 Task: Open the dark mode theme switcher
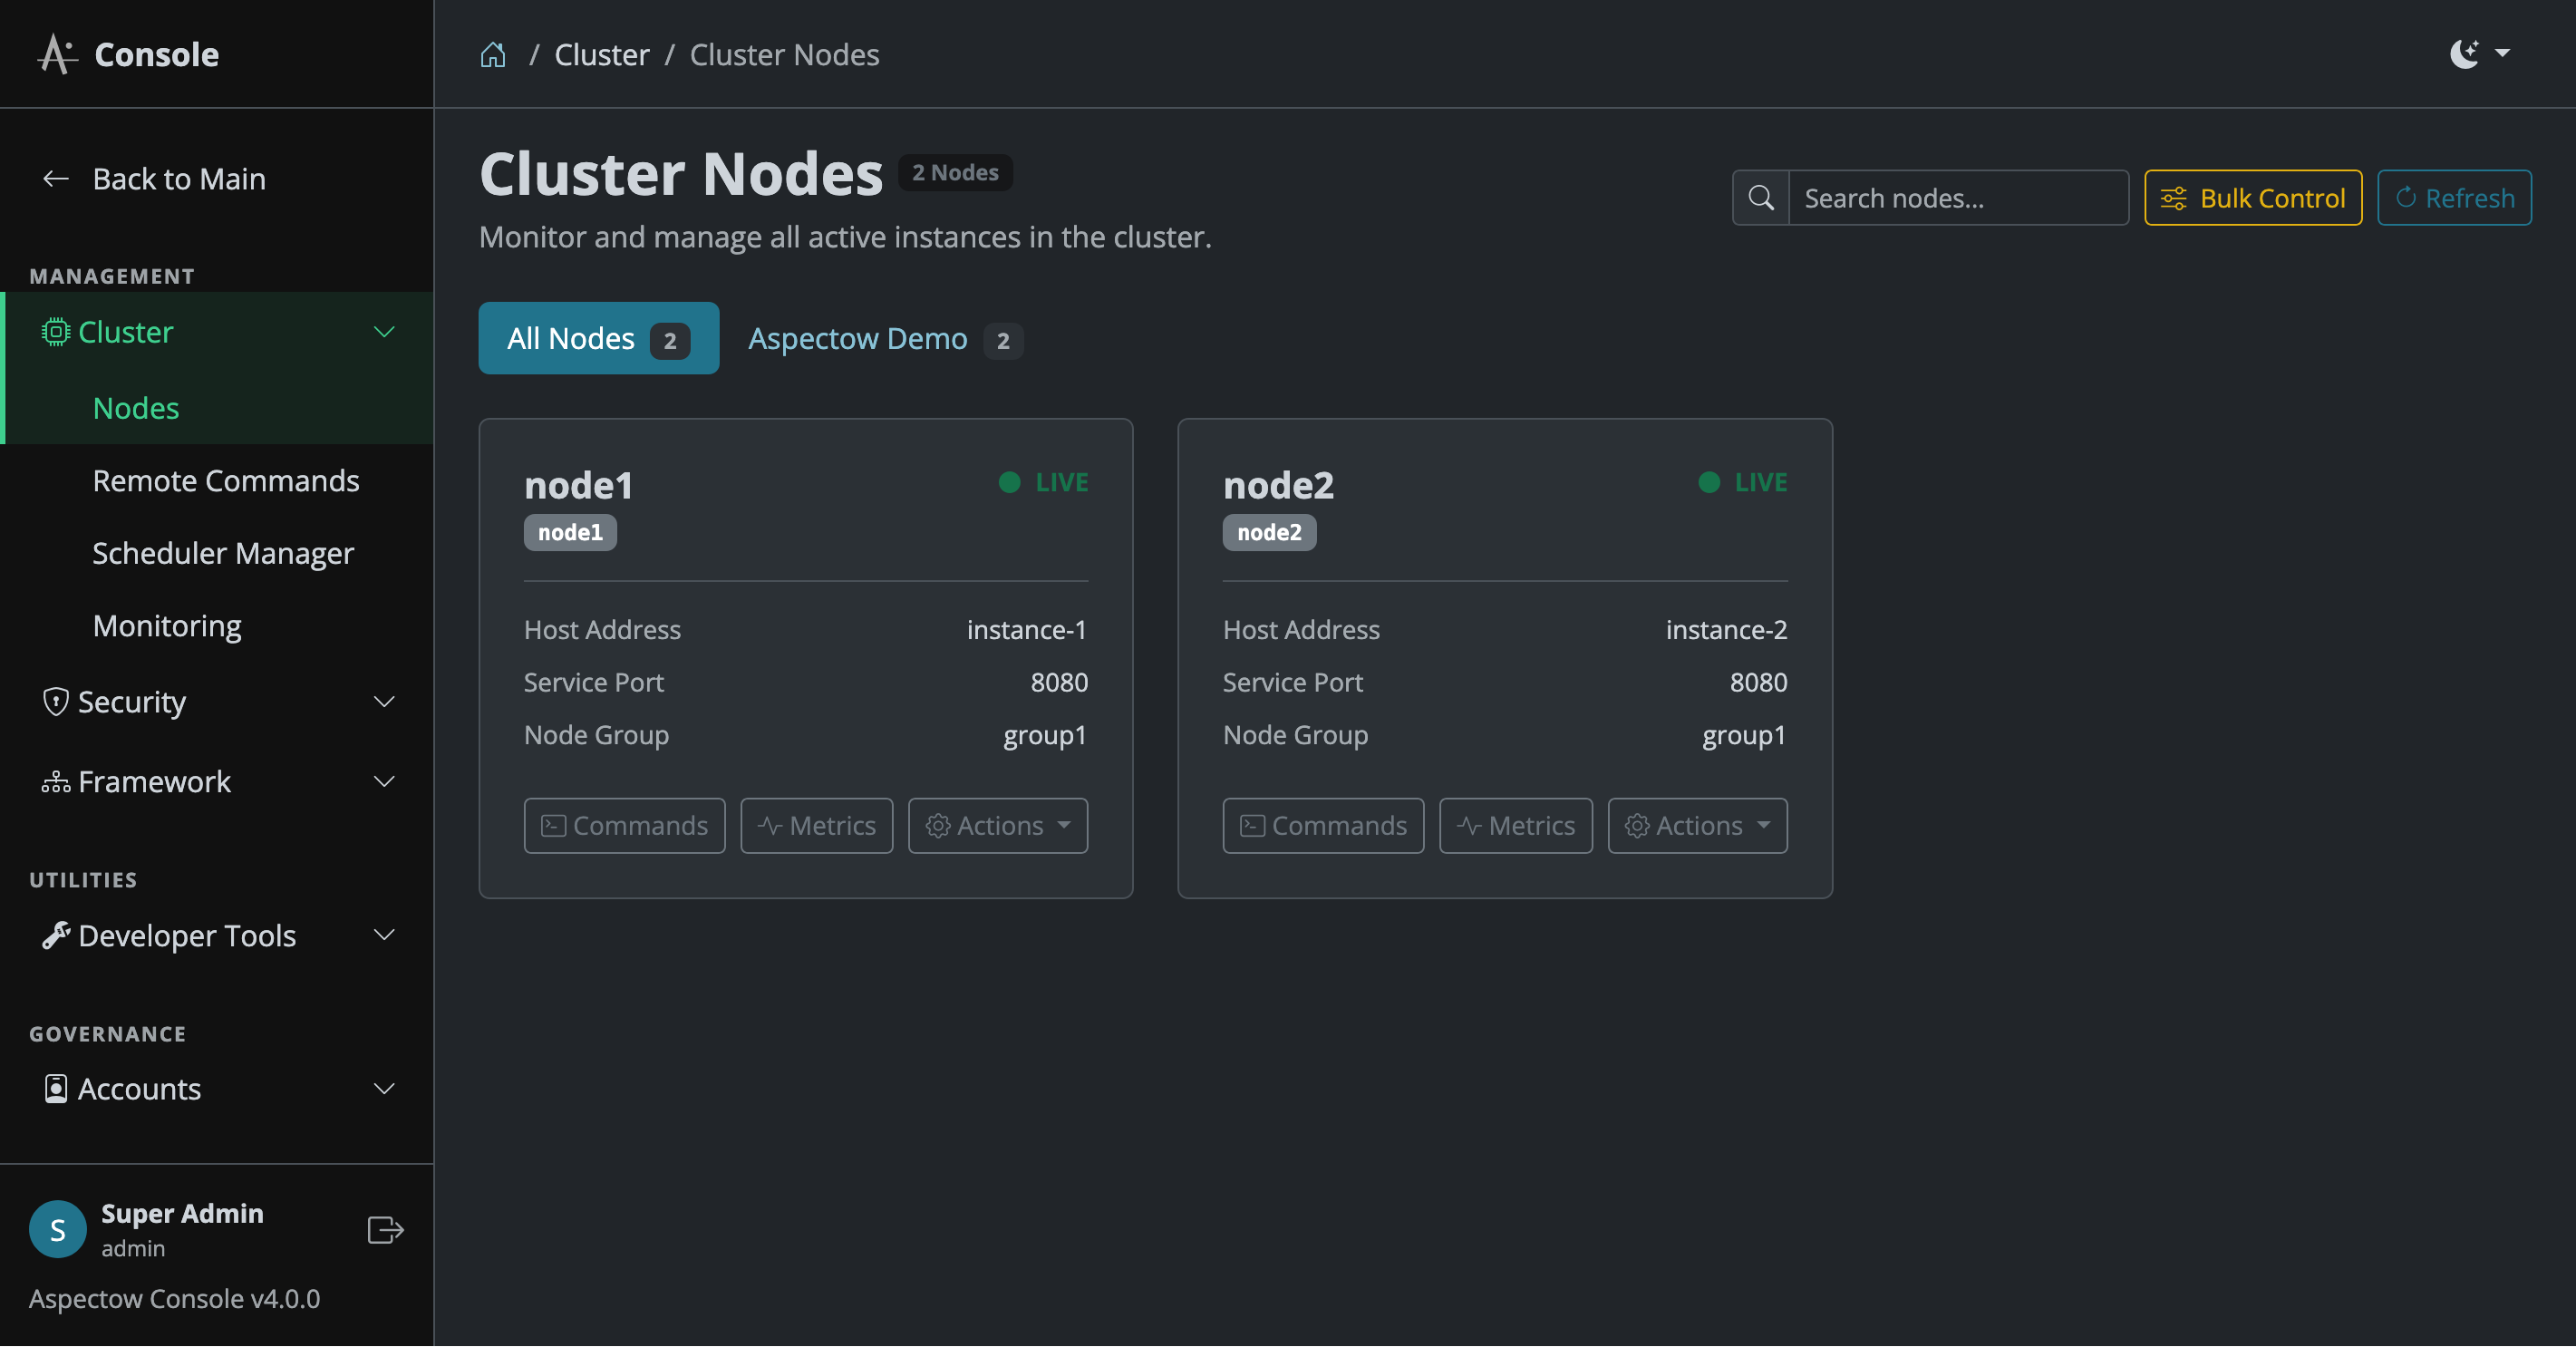tap(2479, 54)
